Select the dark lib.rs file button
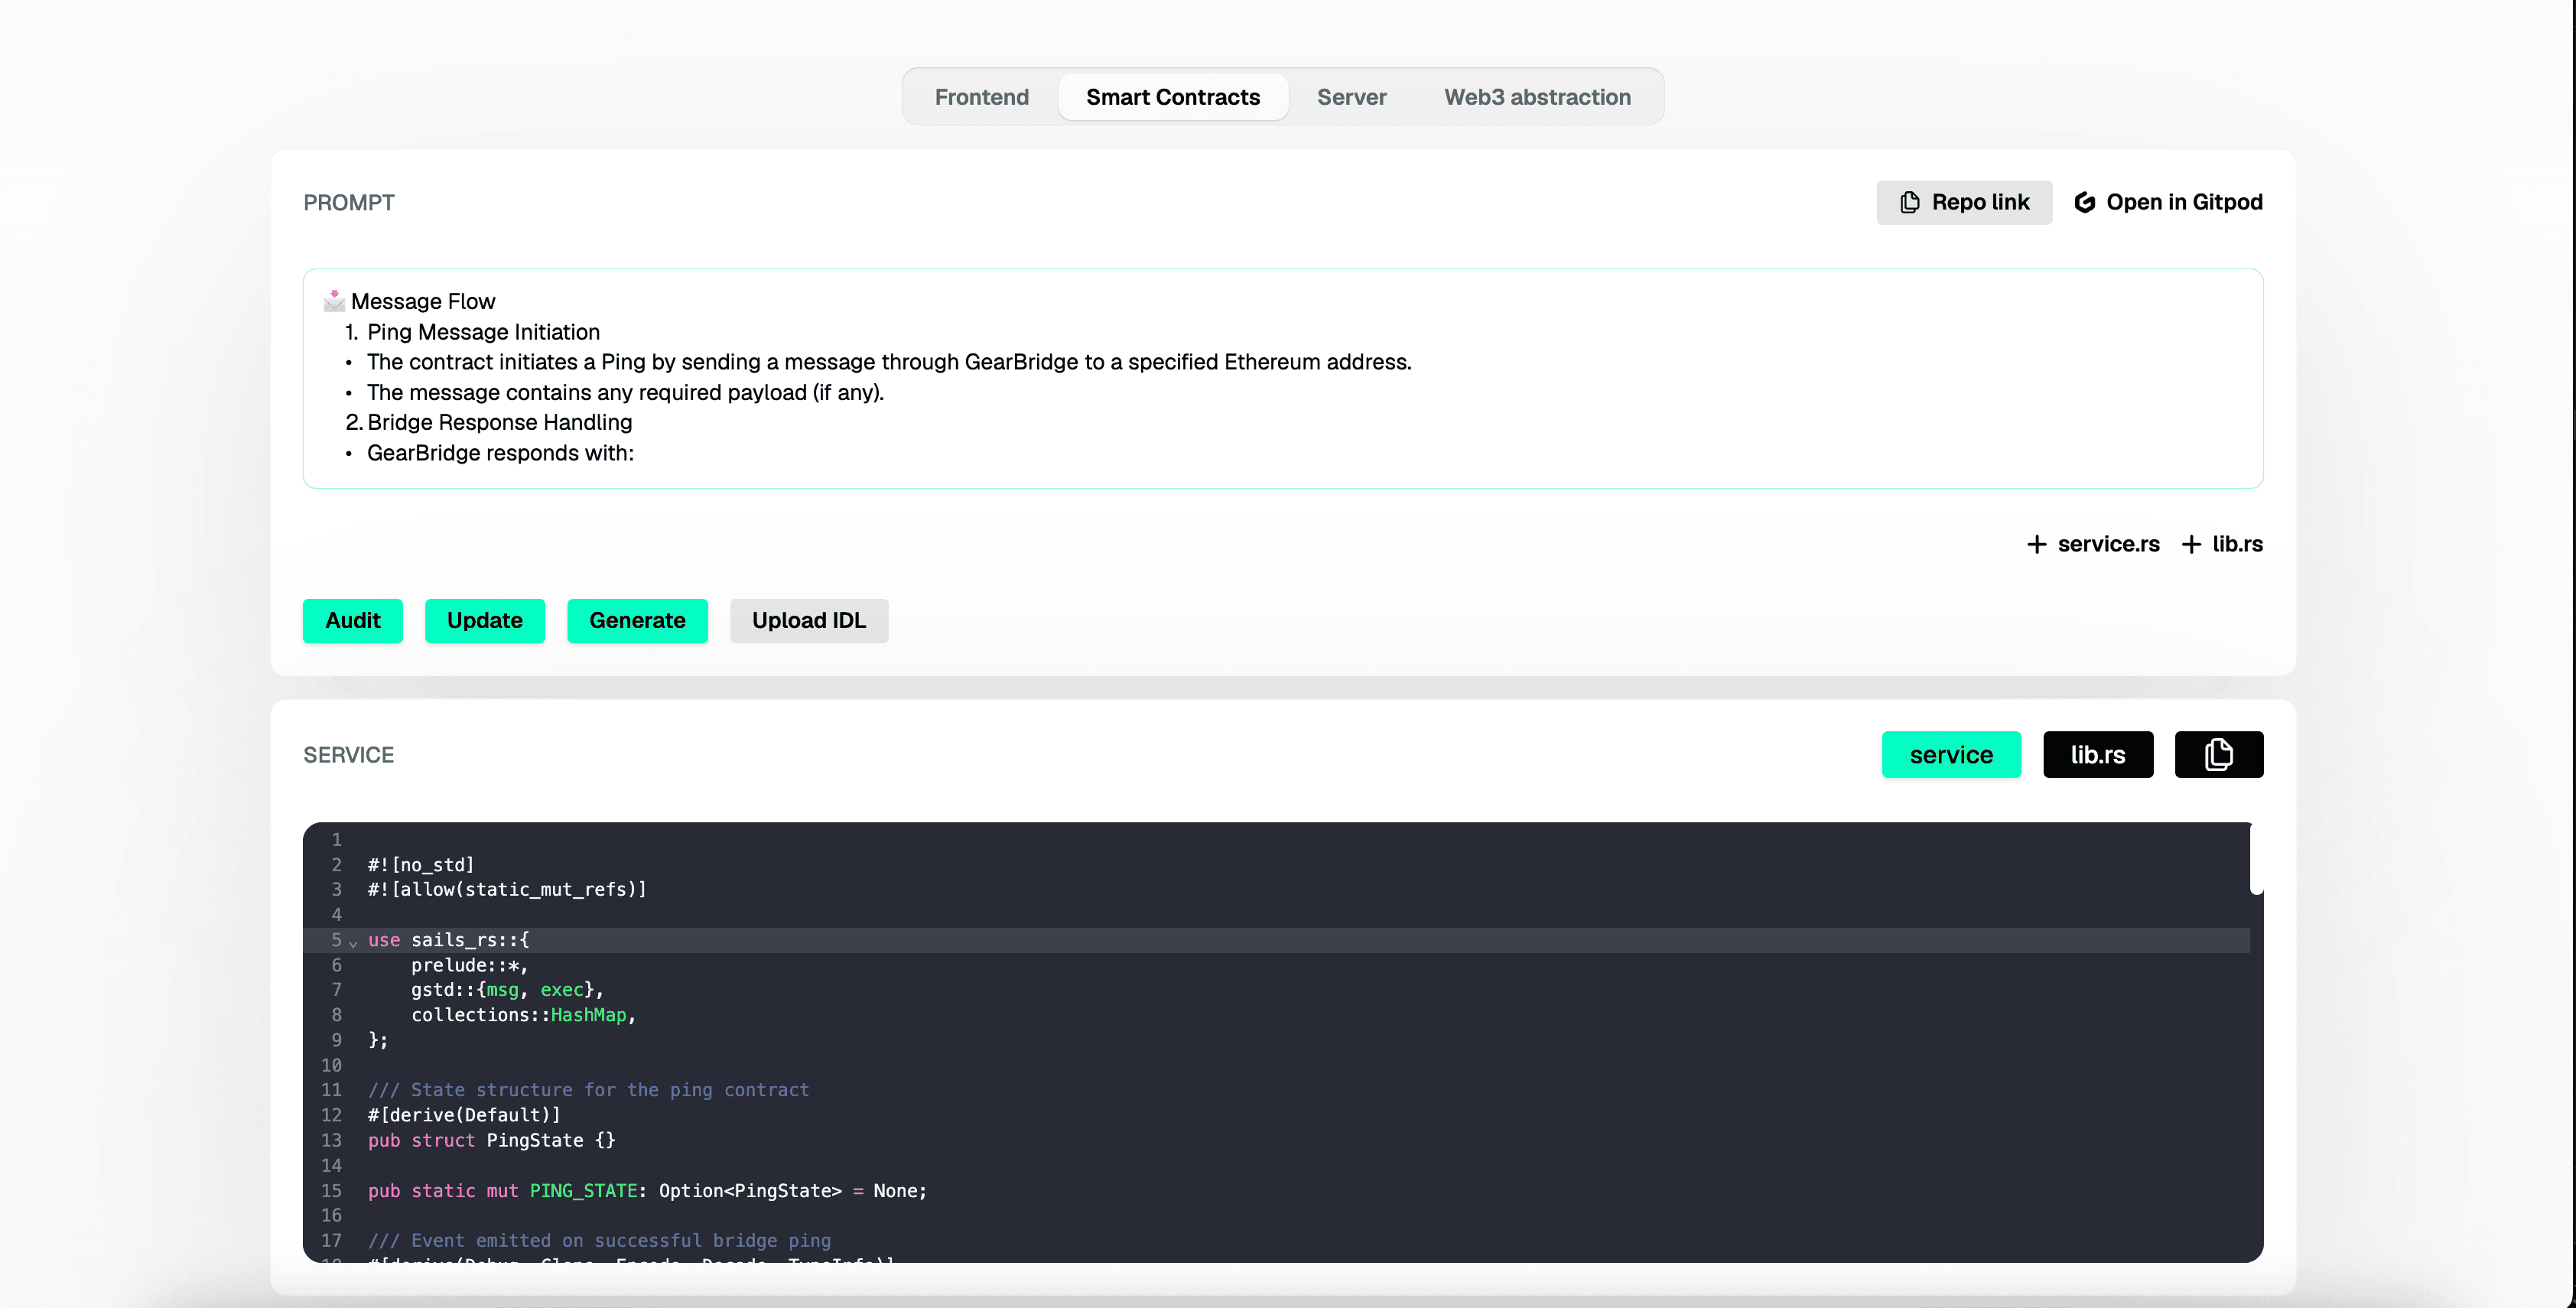2576x1308 pixels. pyautogui.click(x=2098, y=754)
